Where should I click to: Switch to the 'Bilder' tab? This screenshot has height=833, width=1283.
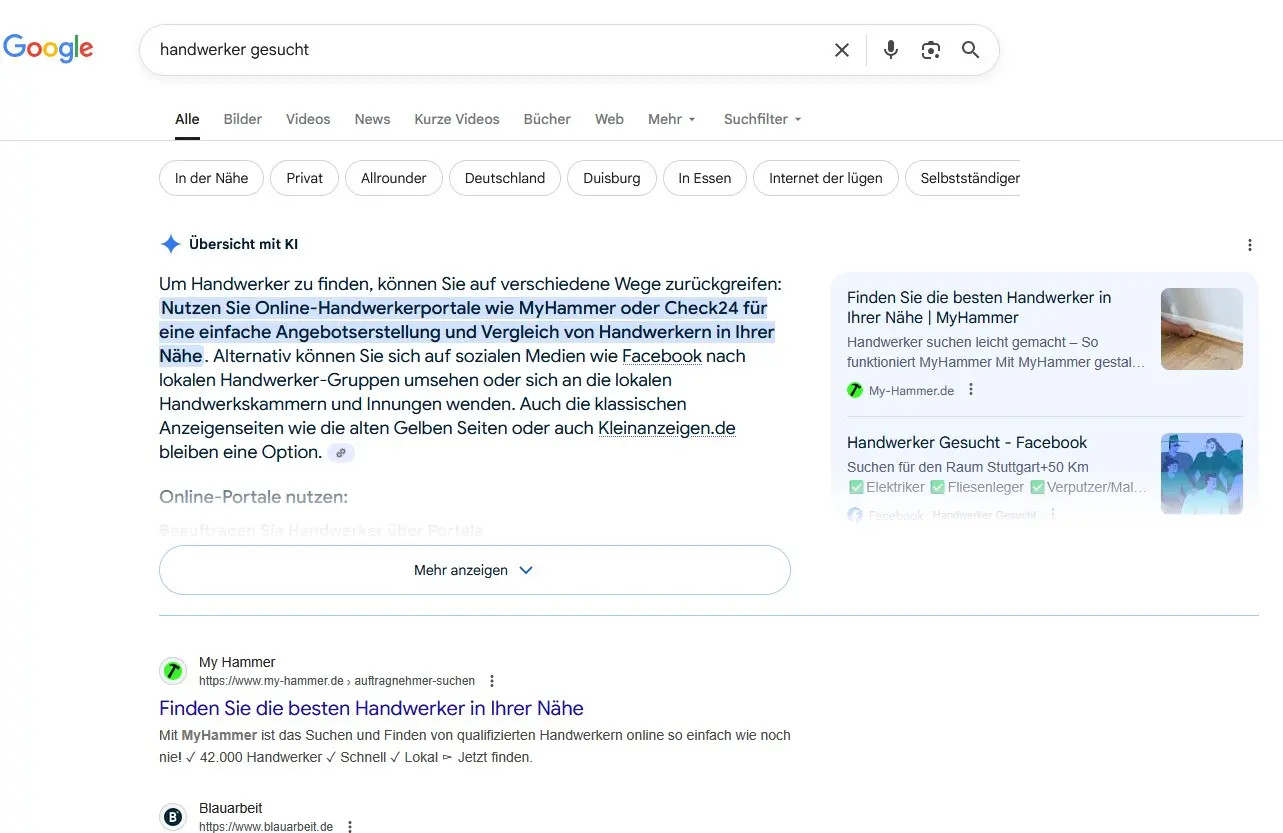point(242,119)
